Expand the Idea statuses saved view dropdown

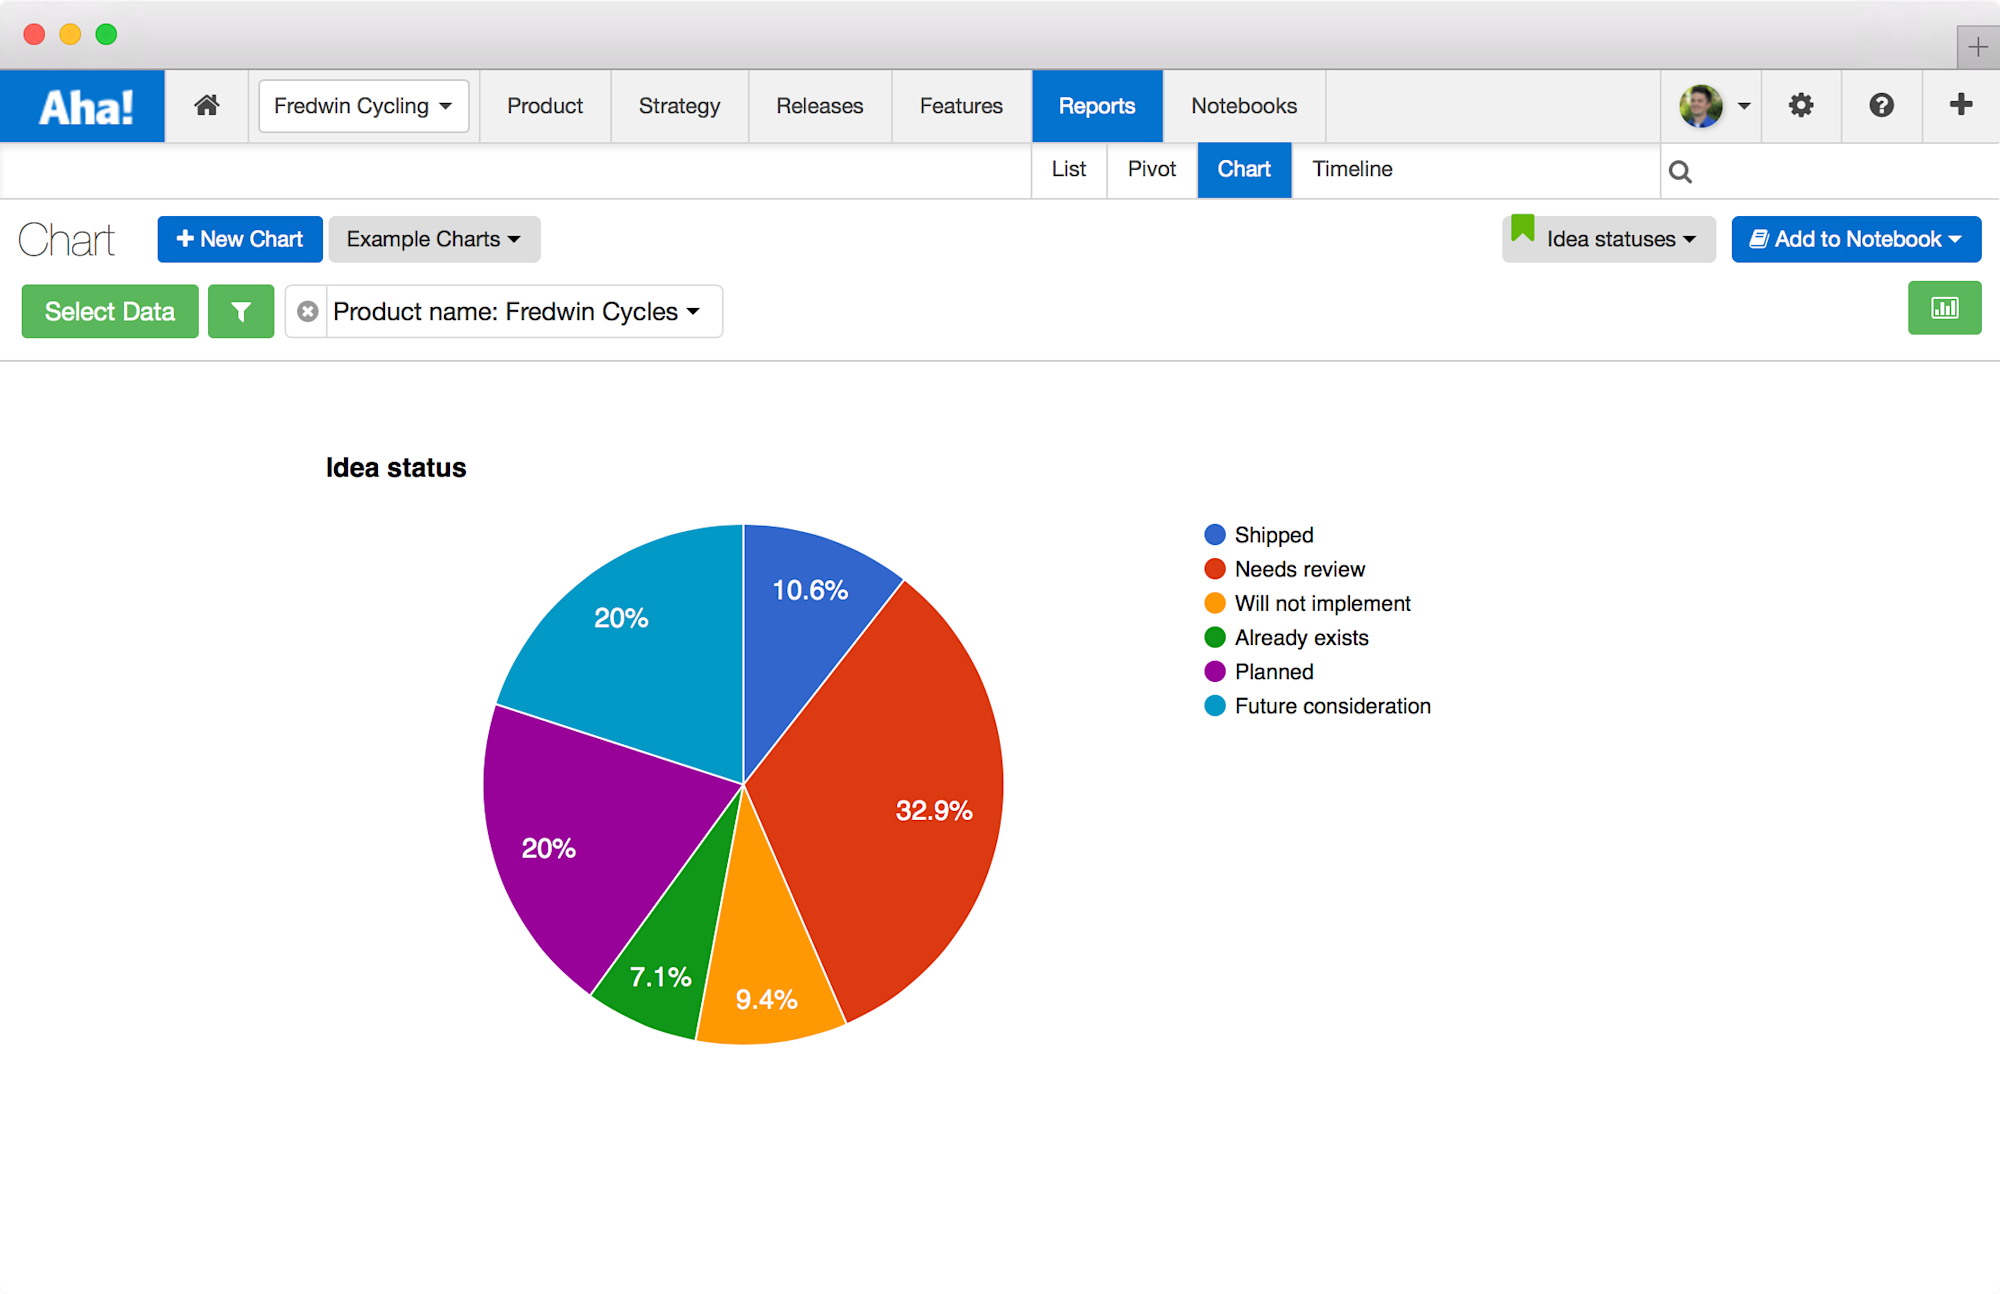(x=1609, y=239)
